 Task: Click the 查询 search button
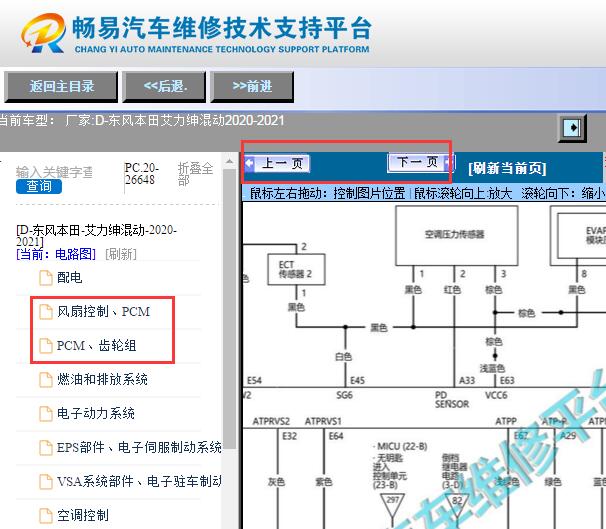tap(39, 187)
